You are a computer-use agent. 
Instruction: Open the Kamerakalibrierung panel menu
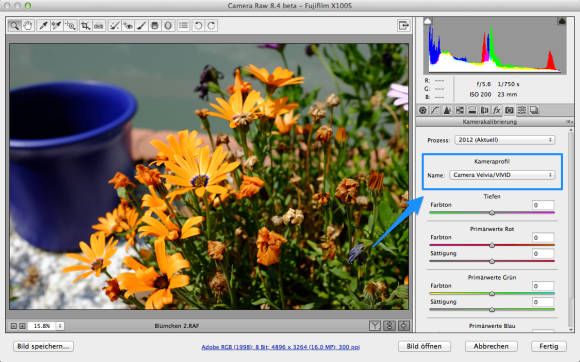(570, 122)
